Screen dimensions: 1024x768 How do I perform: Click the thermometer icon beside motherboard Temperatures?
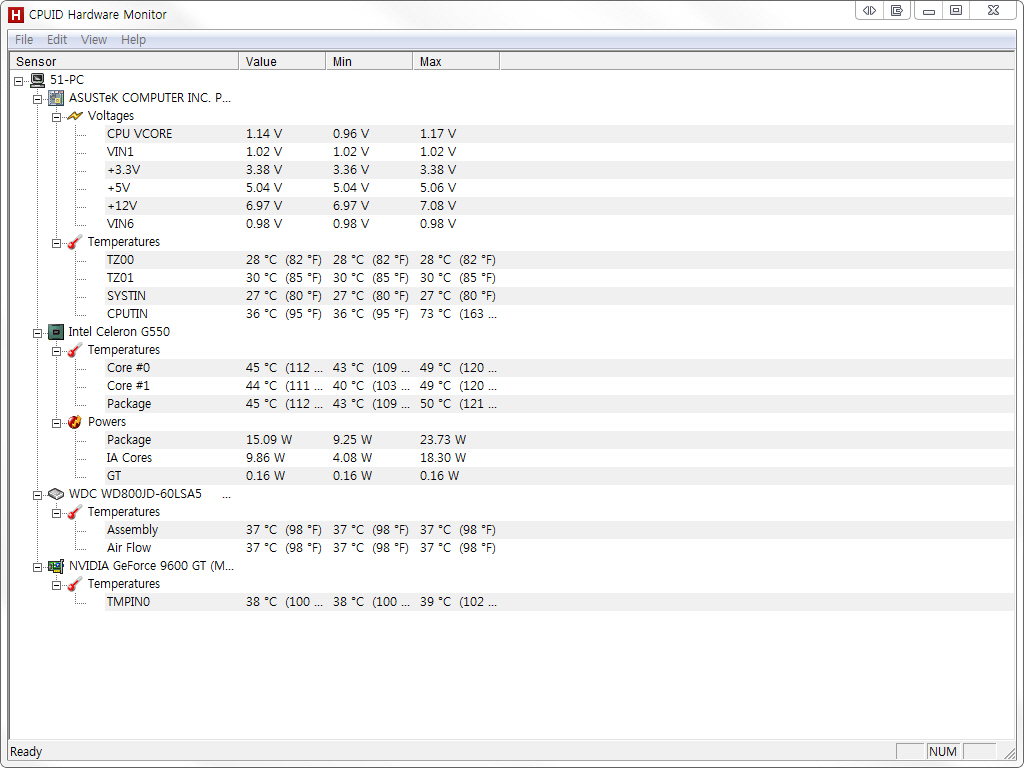tap(75, 242)
